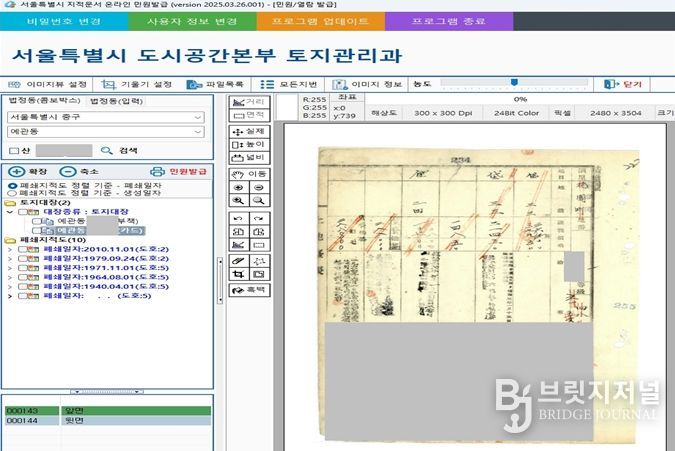Click the 축소 minus circle icon

point(68,172)
